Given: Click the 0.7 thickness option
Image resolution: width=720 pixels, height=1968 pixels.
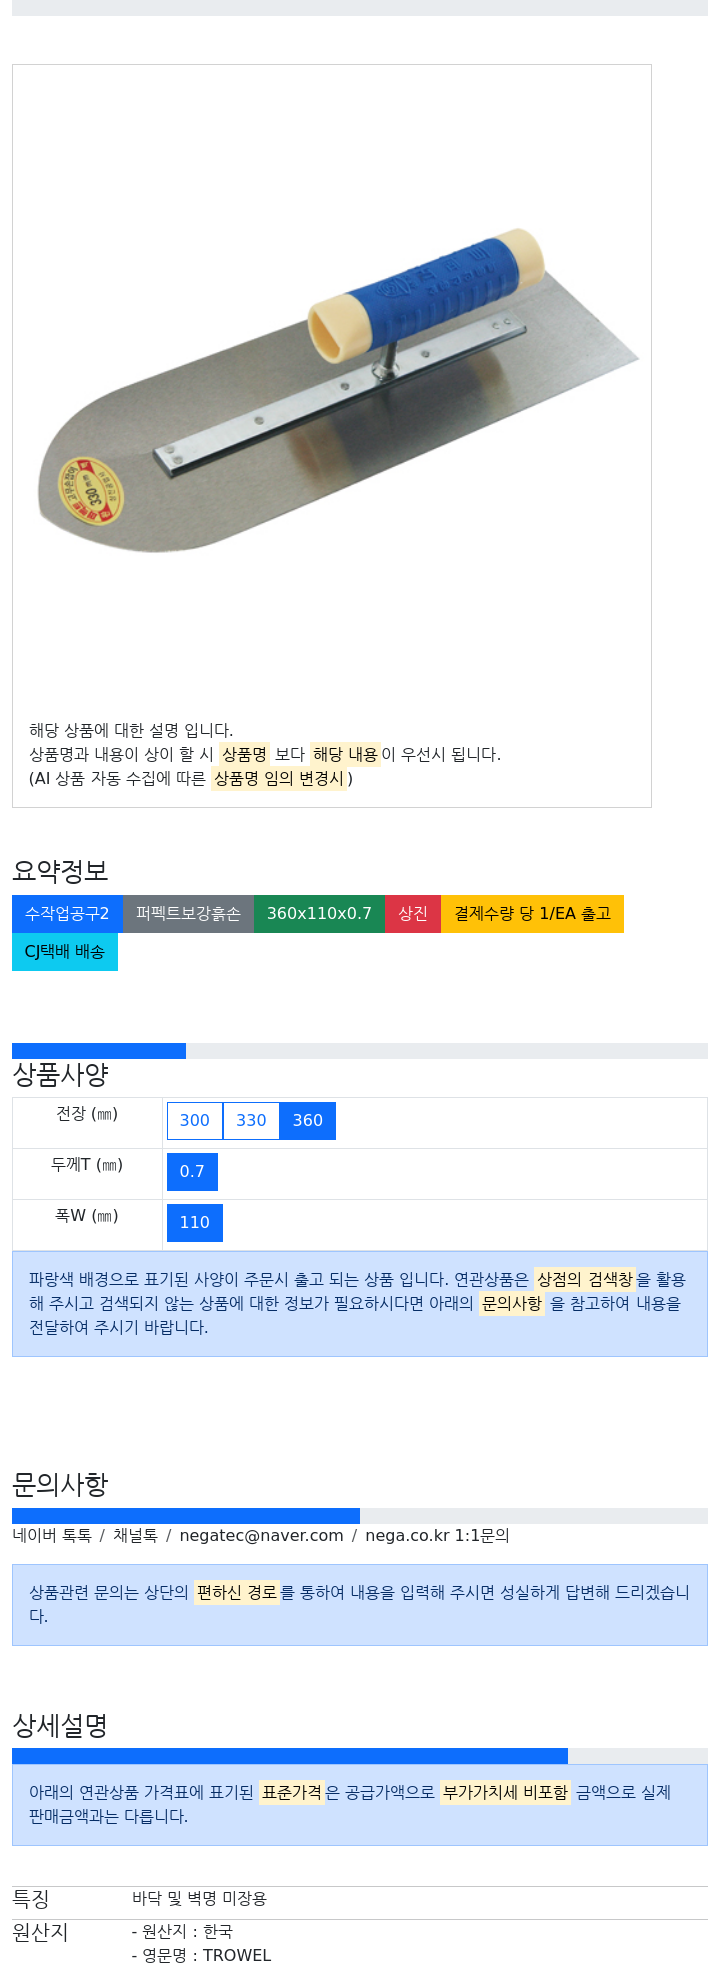Looking at the screenshot, I should click(x=192, y=1172).
